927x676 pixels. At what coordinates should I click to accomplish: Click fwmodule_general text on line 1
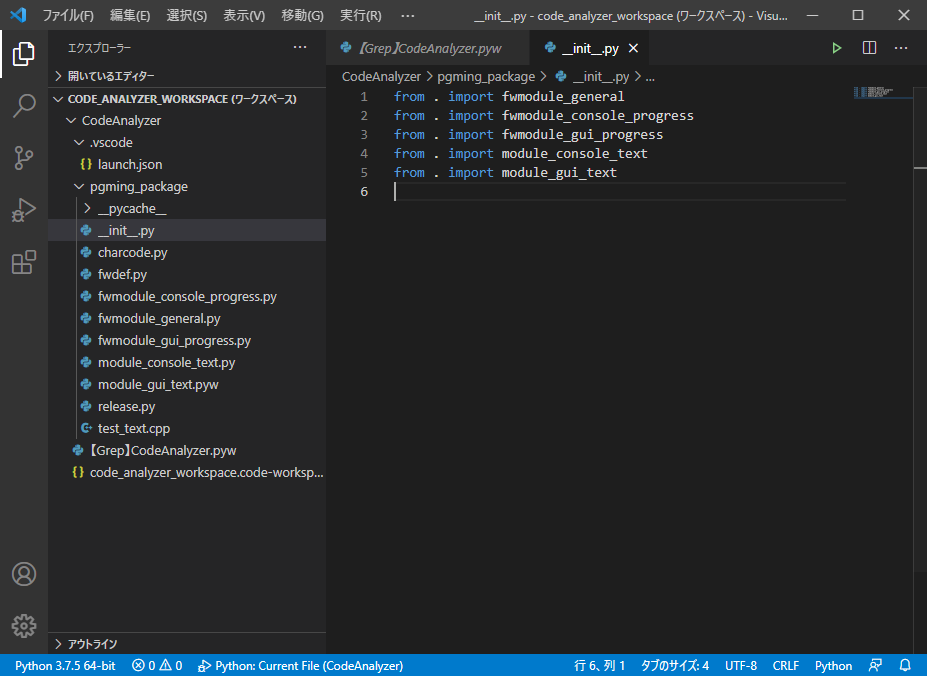563,96
